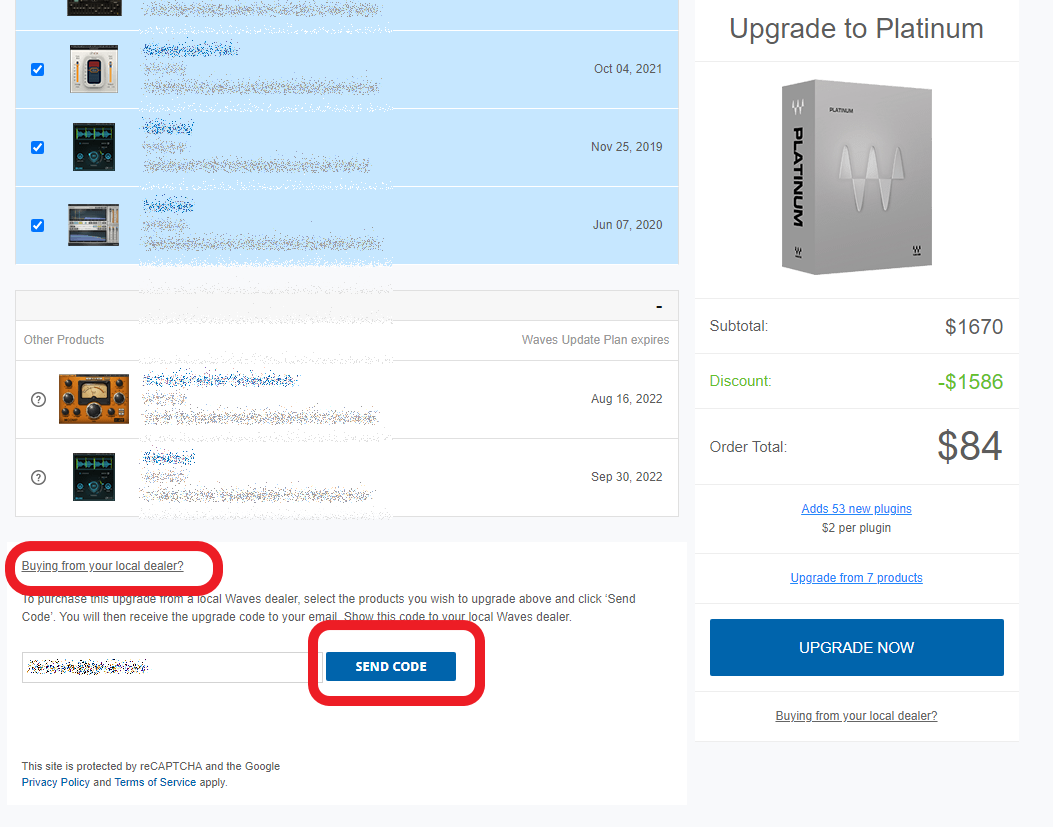
Task: Uncheck the Nov 25, 2019 product checkbox
Action: [38, 147]
